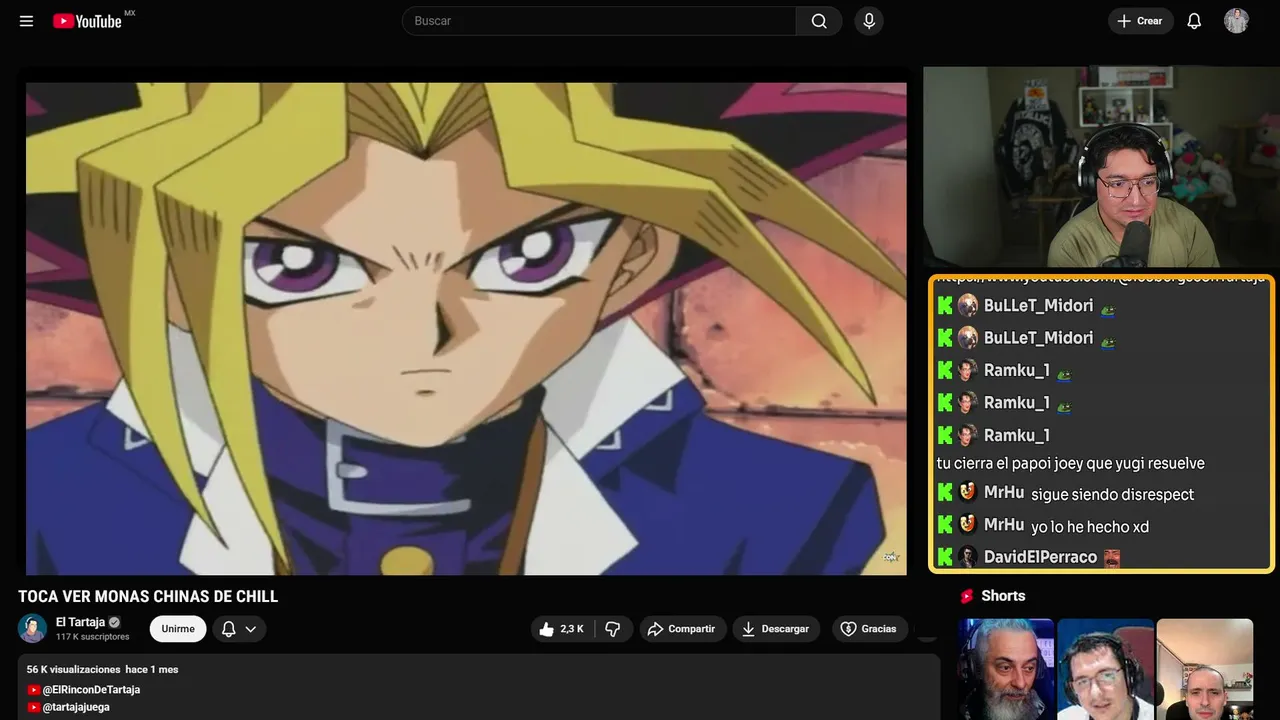The image size is (1280, 720).
Task: Go to YouTube home via logo
Action: coord(88,21)
